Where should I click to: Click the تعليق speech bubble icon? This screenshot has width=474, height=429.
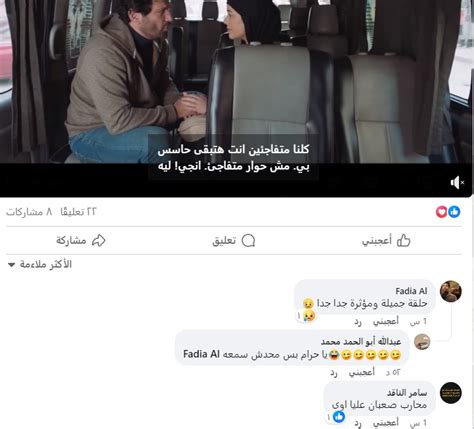coord(248,240)
